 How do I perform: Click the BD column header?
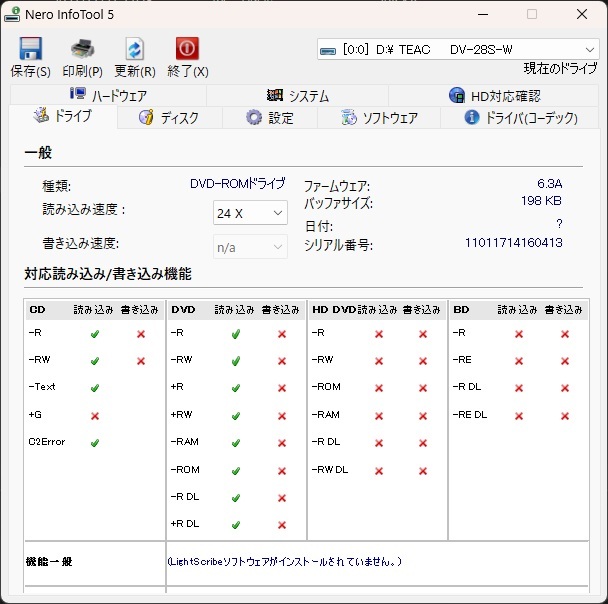pos(461,309)
